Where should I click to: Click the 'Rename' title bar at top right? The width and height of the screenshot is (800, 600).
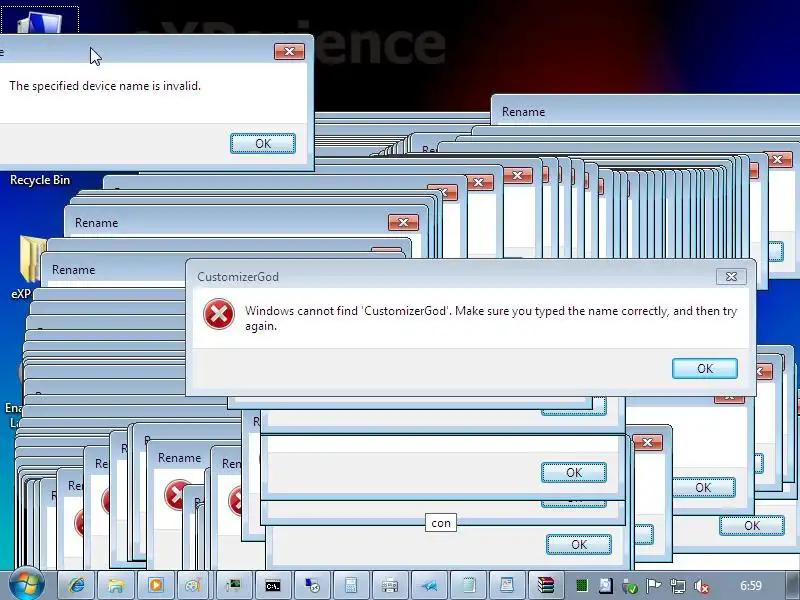[x=645, y=112]
